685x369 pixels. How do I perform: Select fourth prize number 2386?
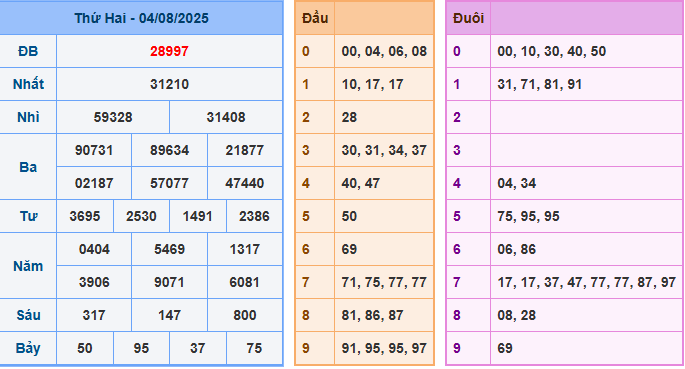click(x=254, y=217)
